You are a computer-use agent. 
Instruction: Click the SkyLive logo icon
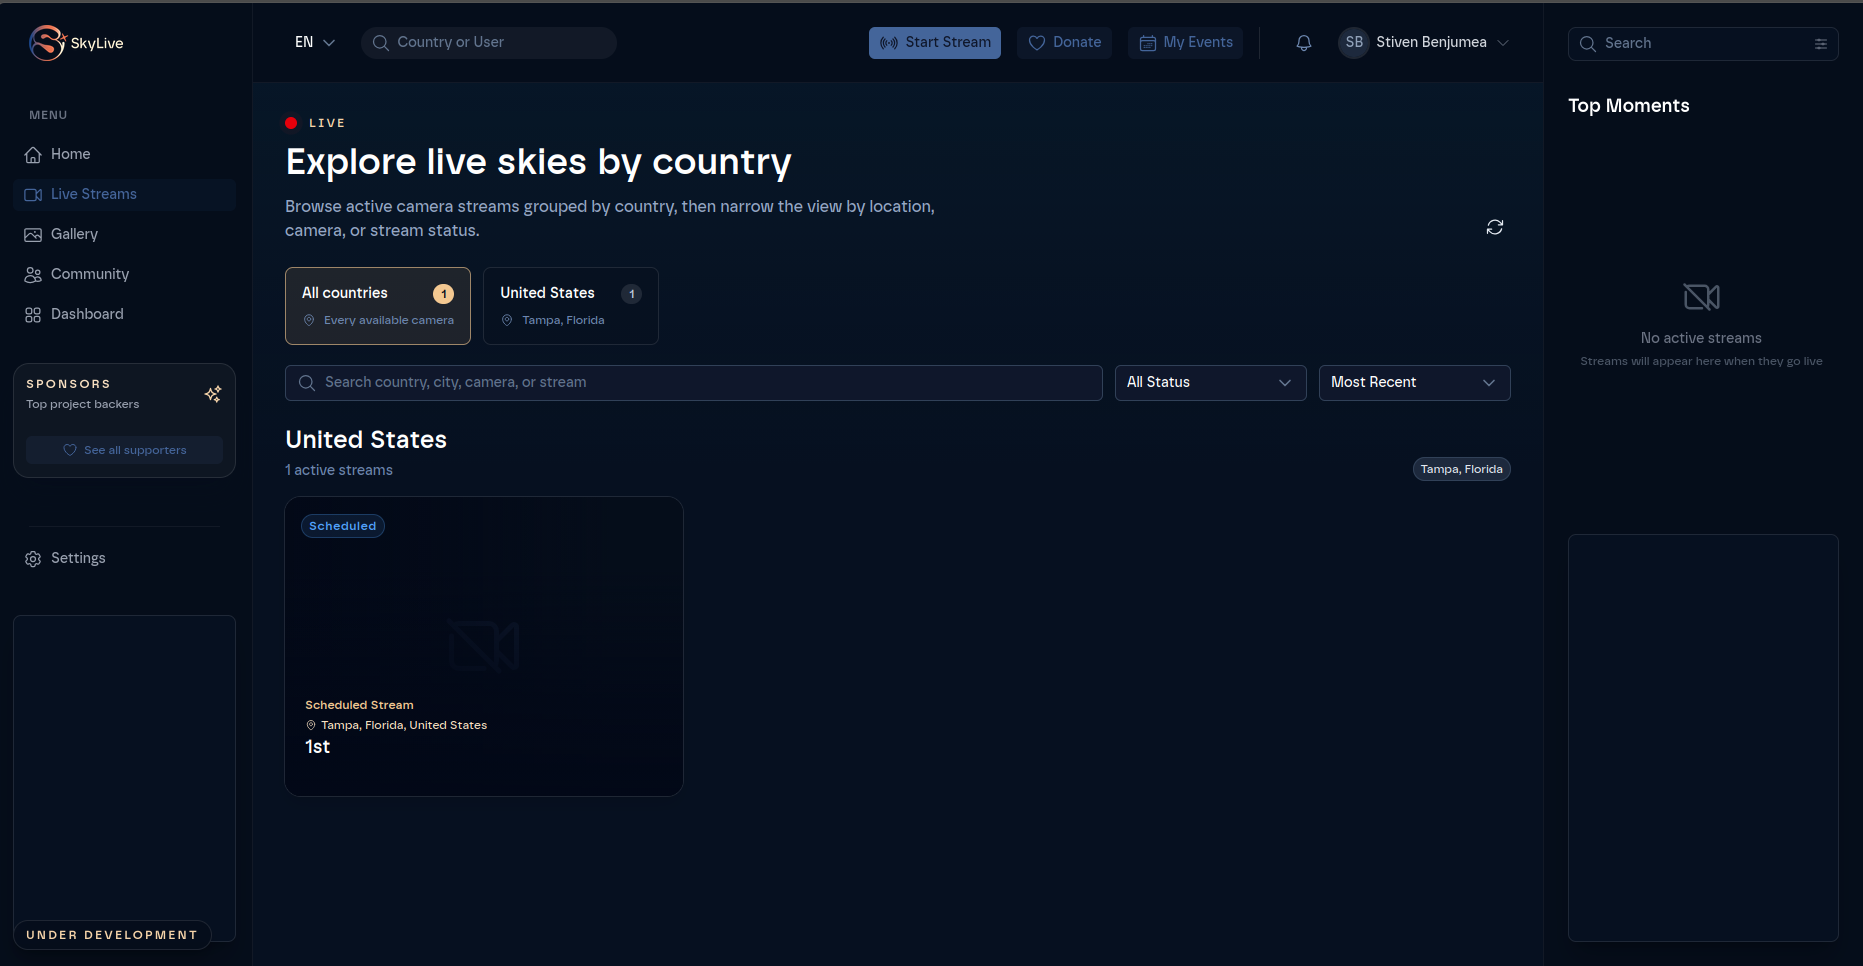click(x=47, y=43)
